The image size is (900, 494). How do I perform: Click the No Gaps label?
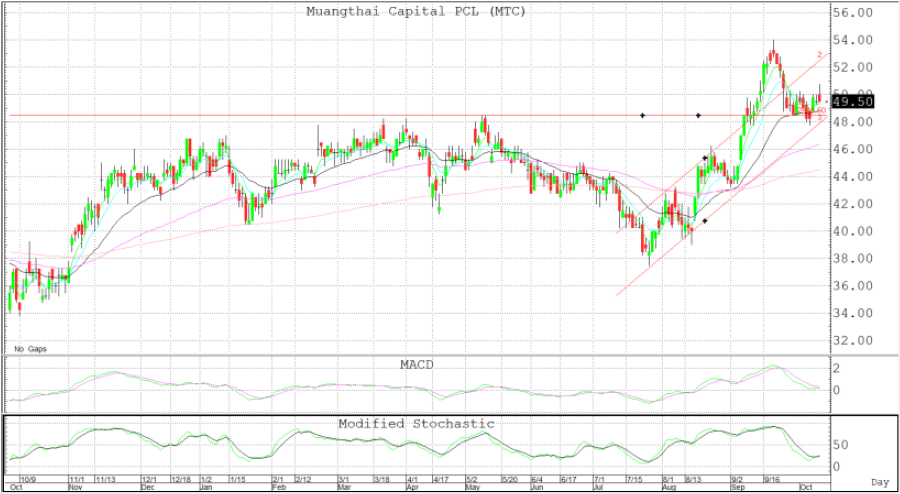pos(30,349)
